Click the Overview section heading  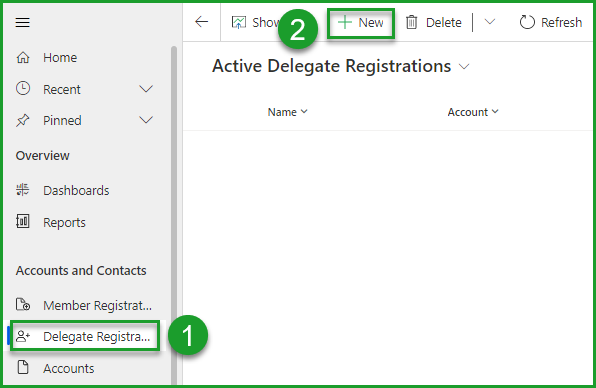43,155
